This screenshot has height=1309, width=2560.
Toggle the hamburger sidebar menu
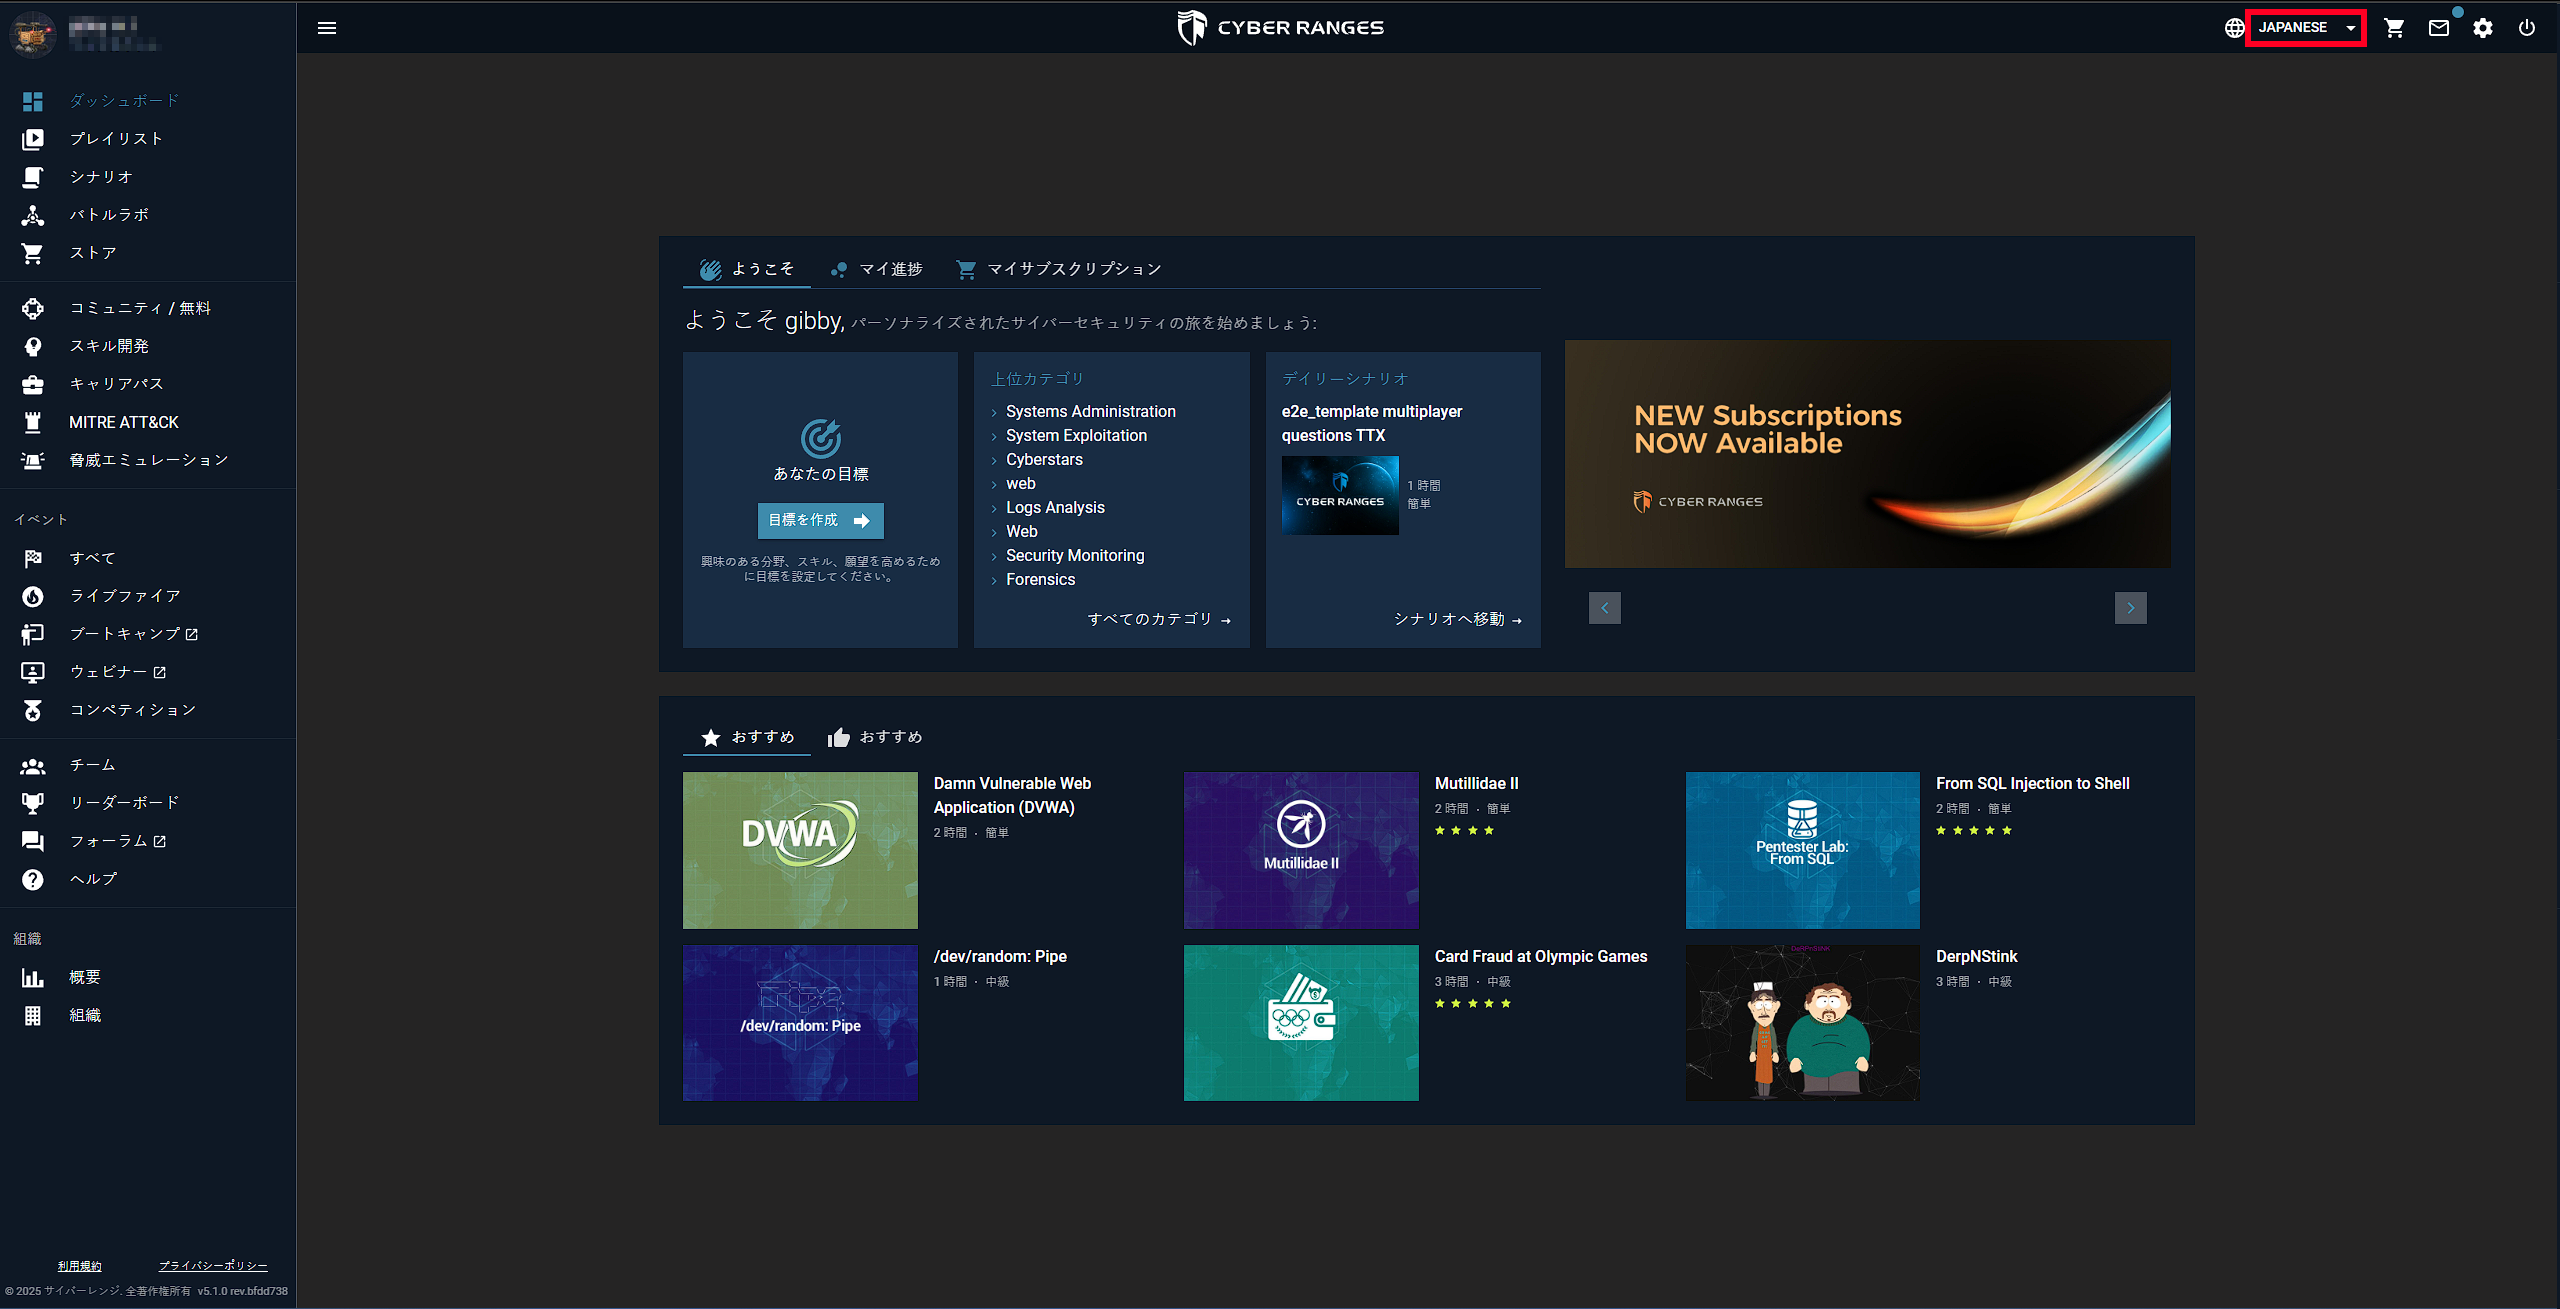(x=327, y=28)
